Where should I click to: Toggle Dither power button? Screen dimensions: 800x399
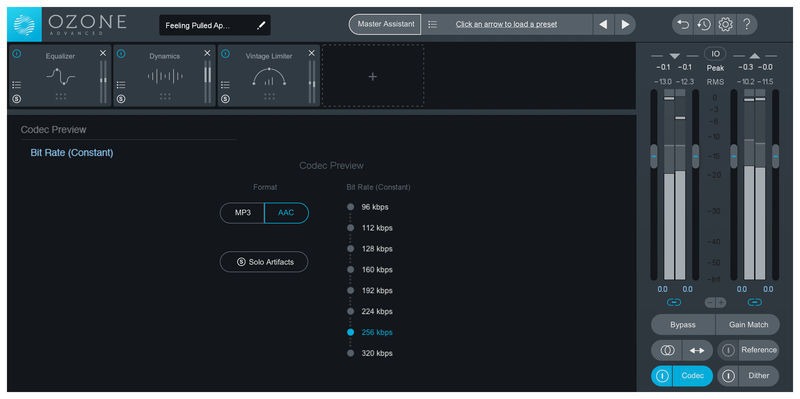click(729, 376)
